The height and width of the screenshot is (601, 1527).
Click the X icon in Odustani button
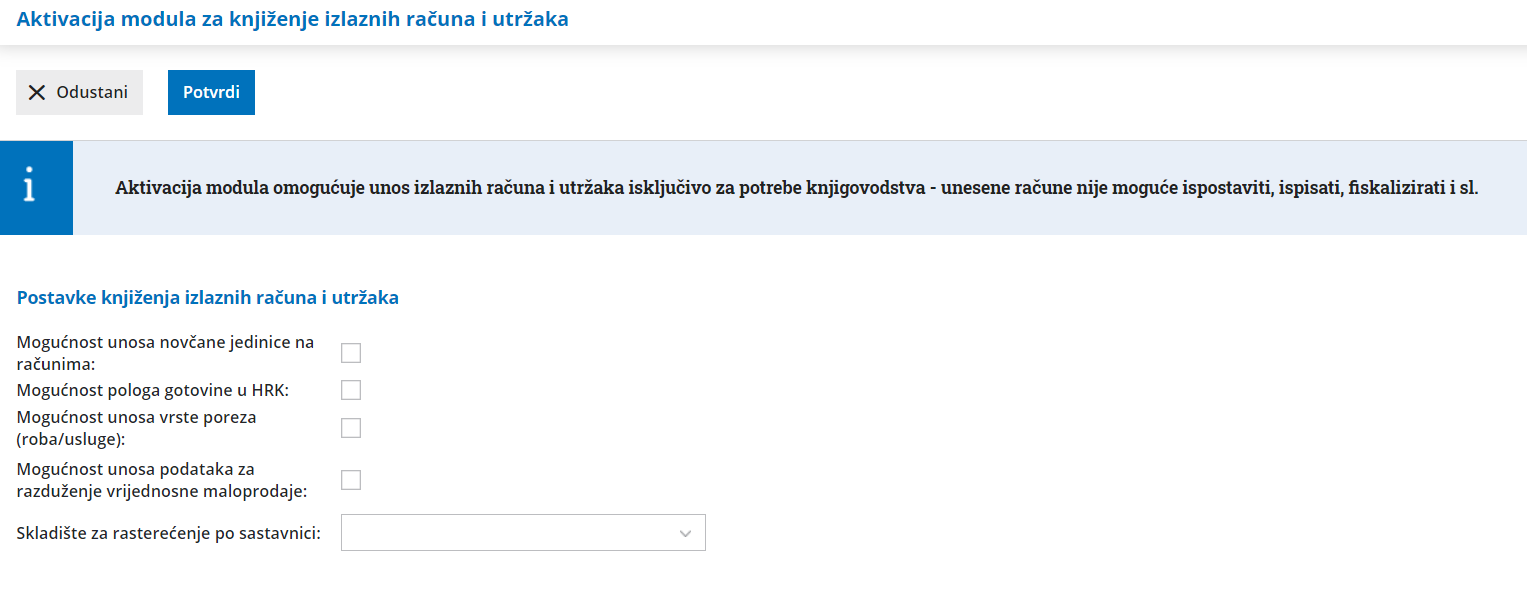tap(37, 93)
